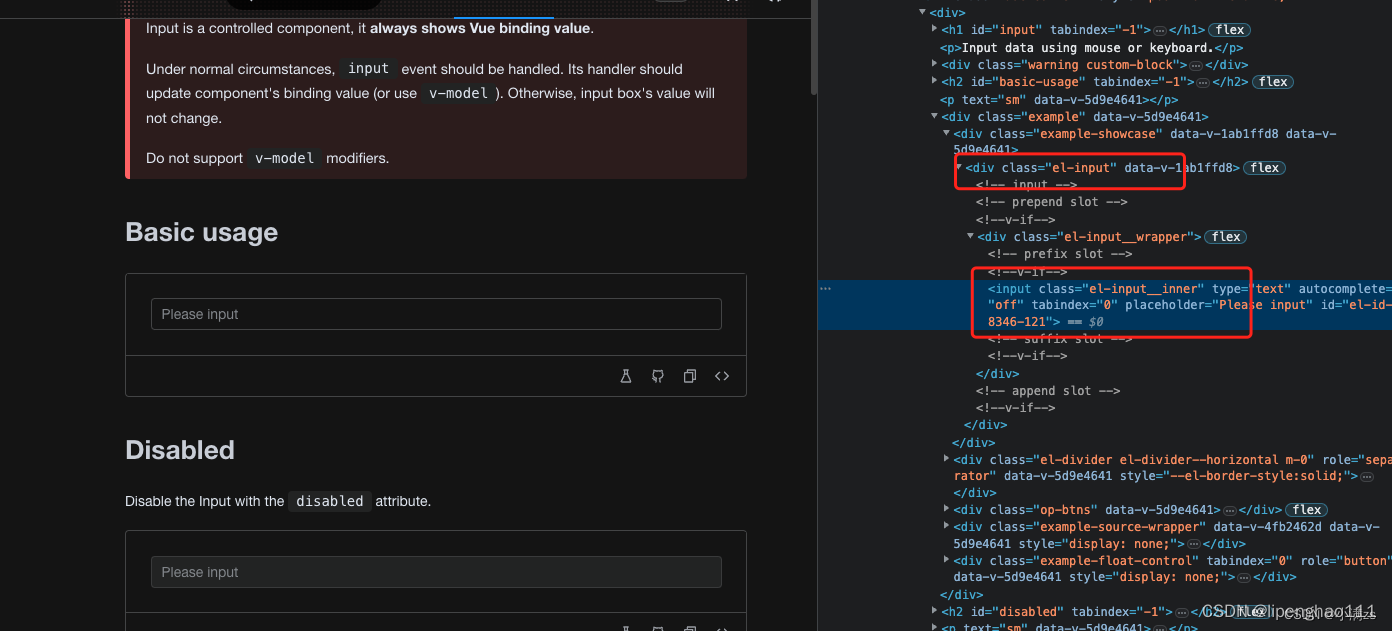
Task: Expand the h2 id="disabled" node
Action: click(x=934, y=611)
